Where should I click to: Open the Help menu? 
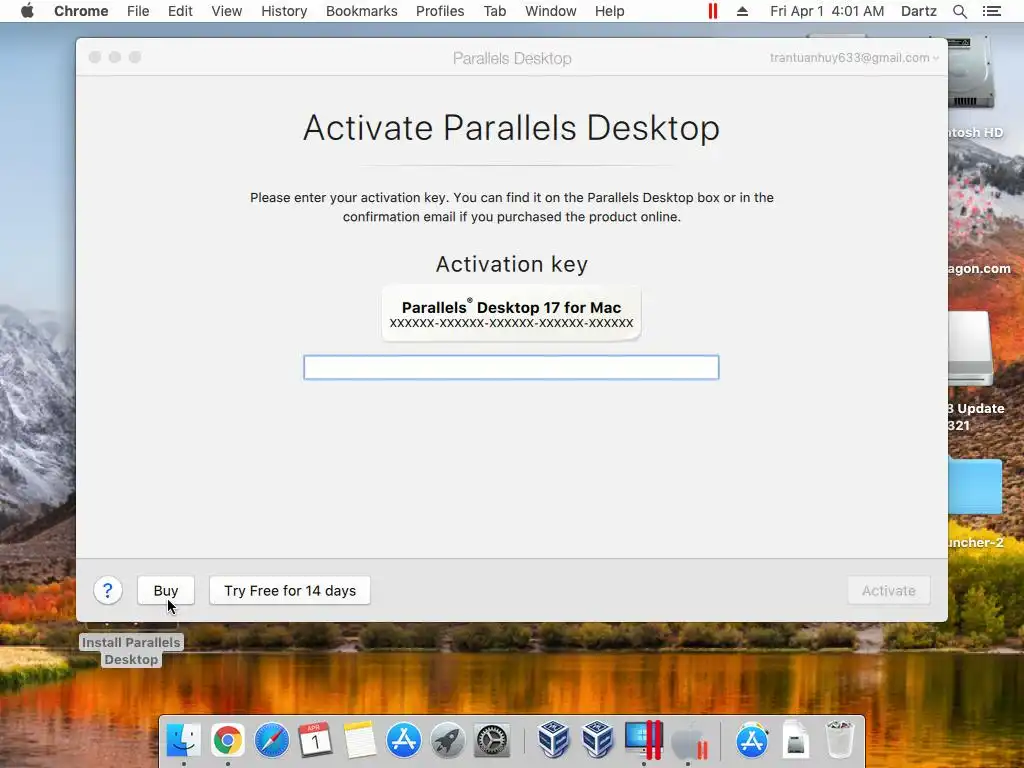[609, 11]
